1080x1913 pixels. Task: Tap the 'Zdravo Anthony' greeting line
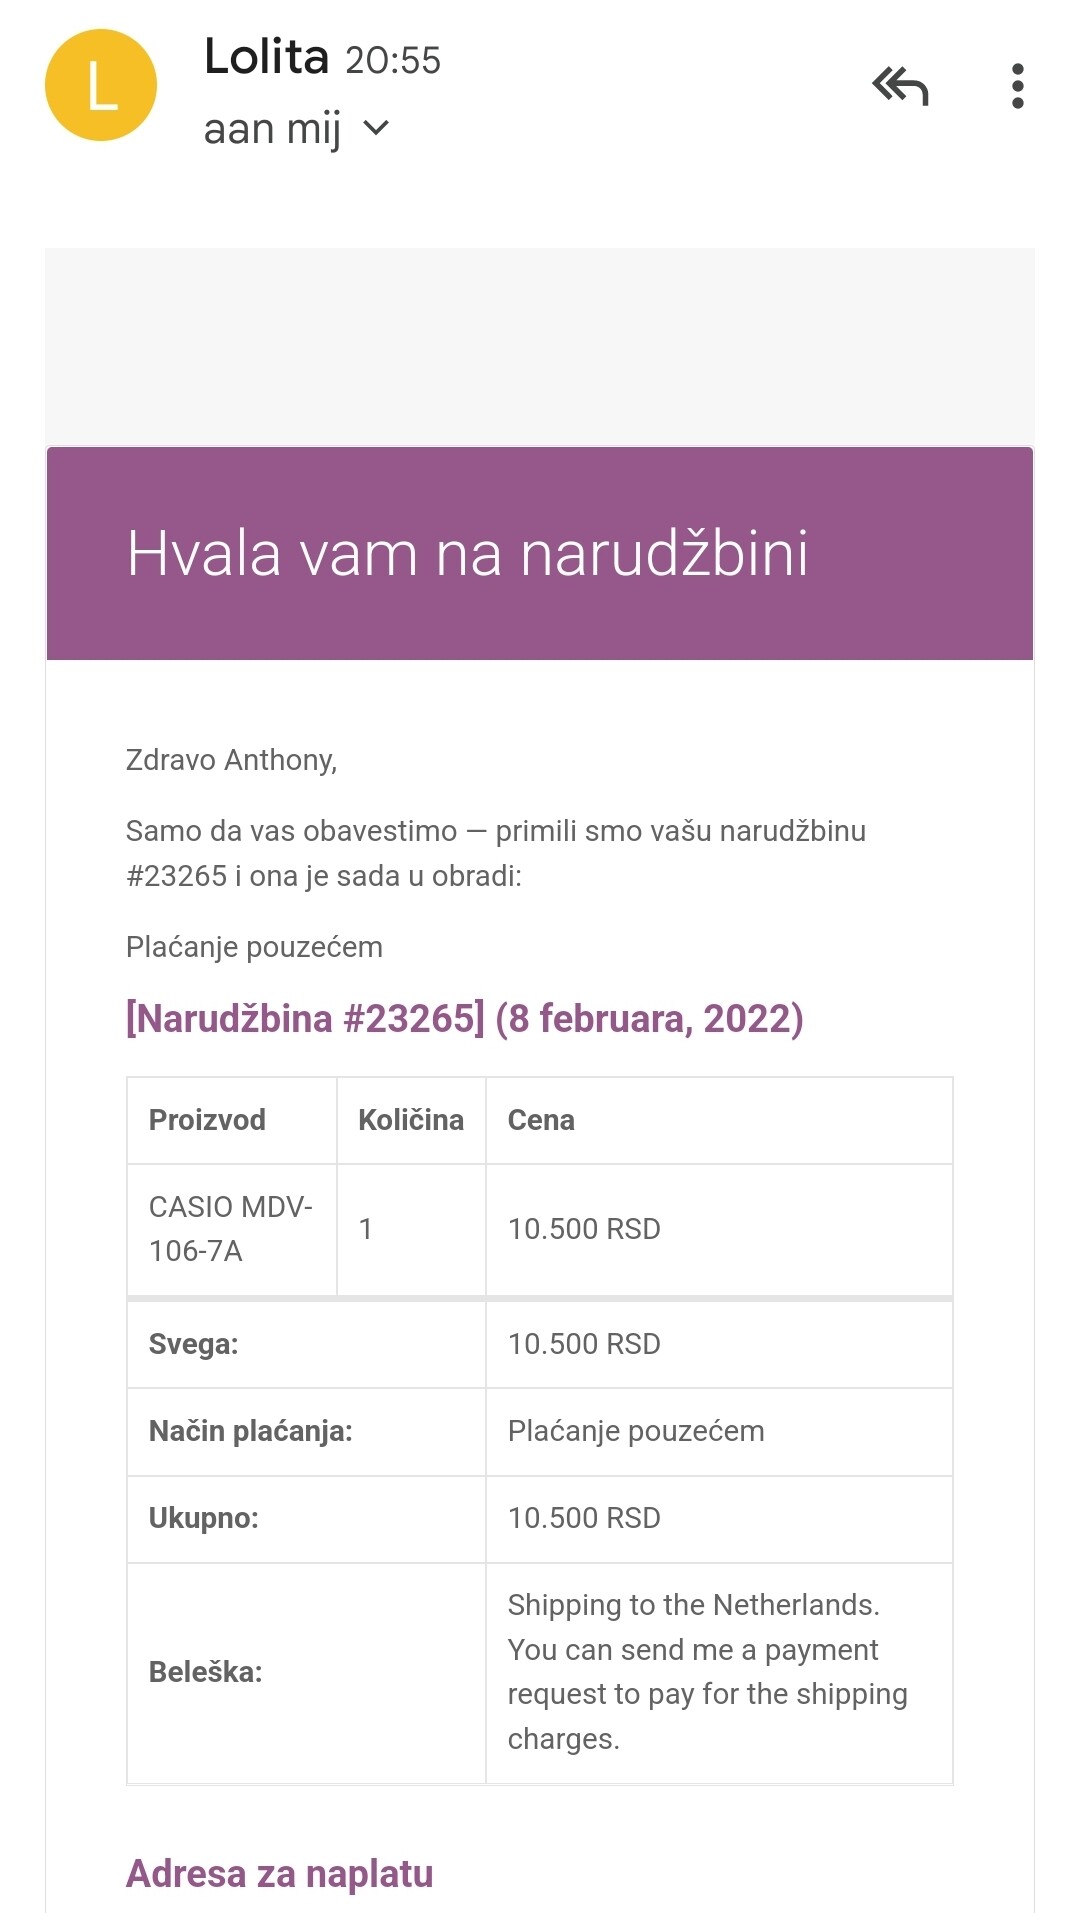pos(231,760)
